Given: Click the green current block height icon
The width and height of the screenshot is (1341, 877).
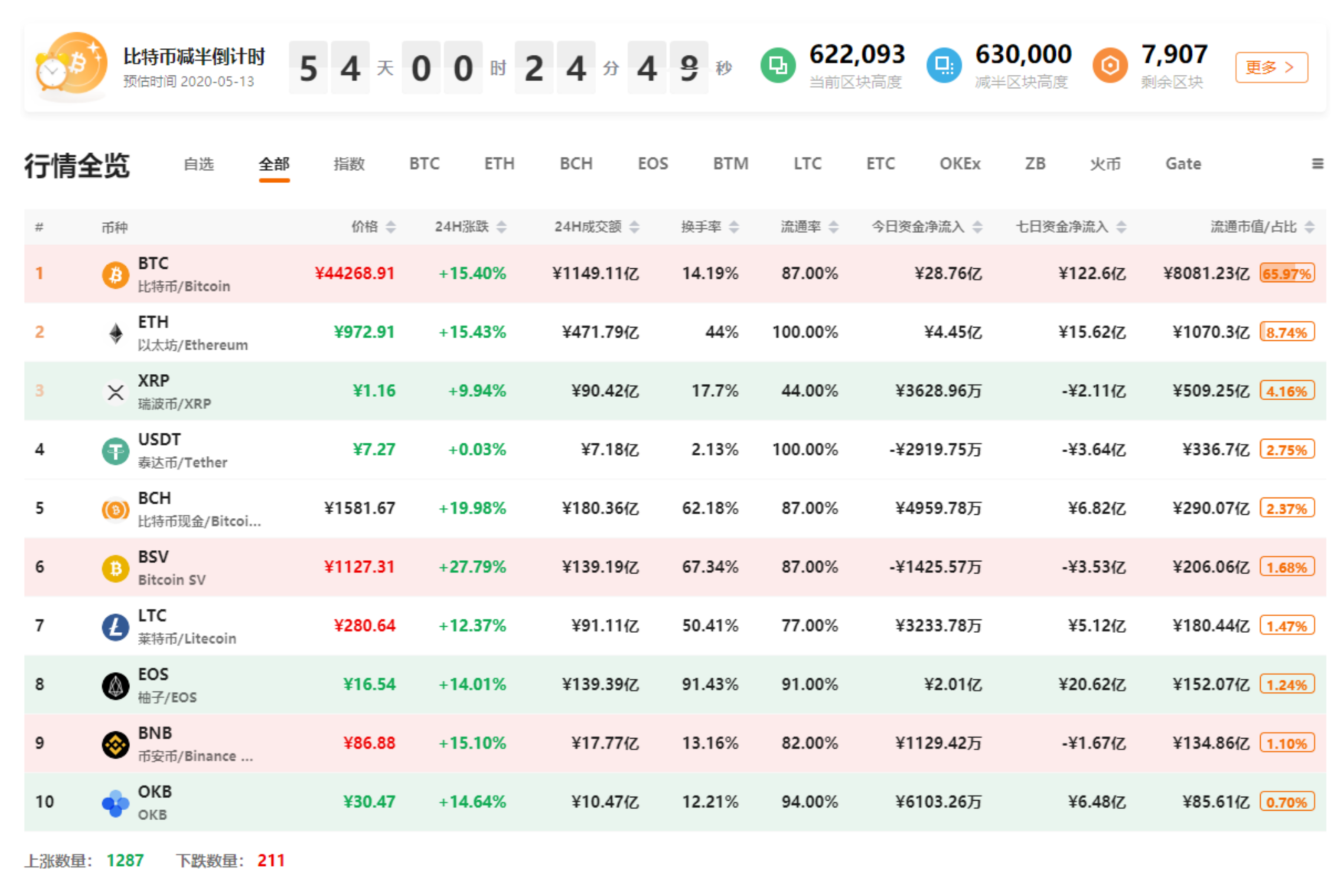Looking at the screenshot, I should [778, 66].
